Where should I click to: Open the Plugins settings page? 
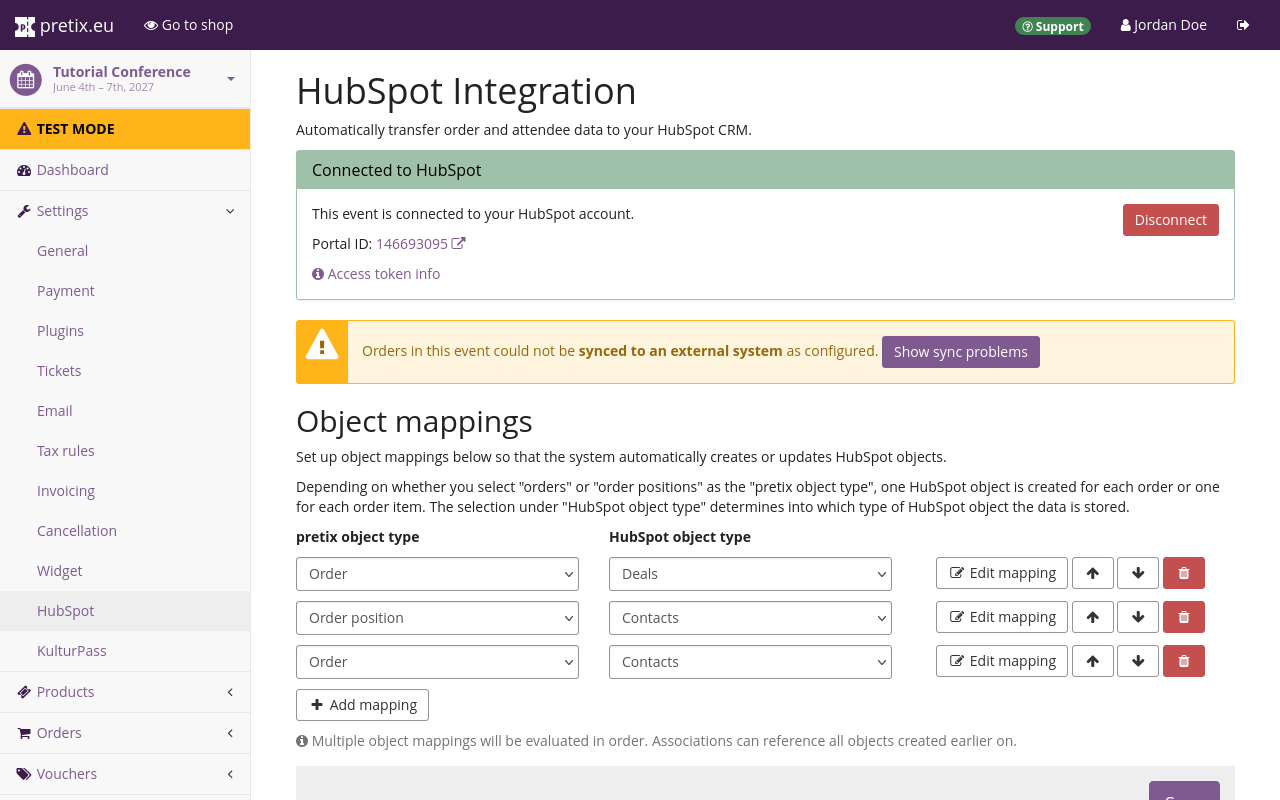point(60,331)
